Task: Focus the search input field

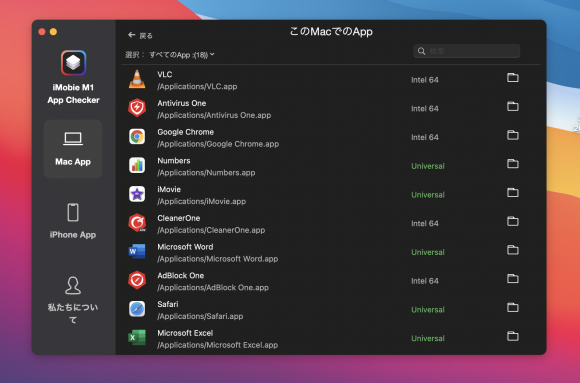Action: click(466, 51)
